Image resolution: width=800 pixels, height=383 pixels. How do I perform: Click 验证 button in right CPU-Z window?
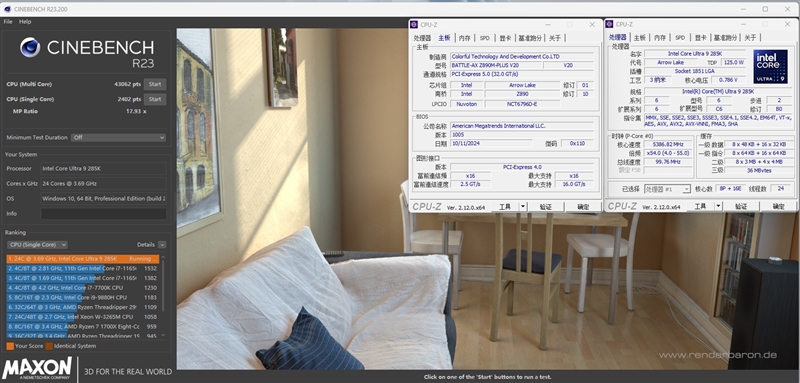click(x=741, y=207)
